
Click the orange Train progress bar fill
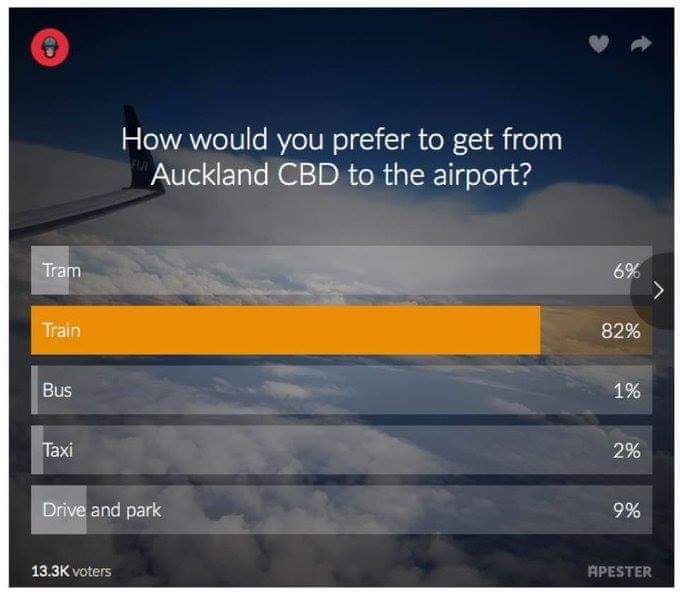pos(285,330)
